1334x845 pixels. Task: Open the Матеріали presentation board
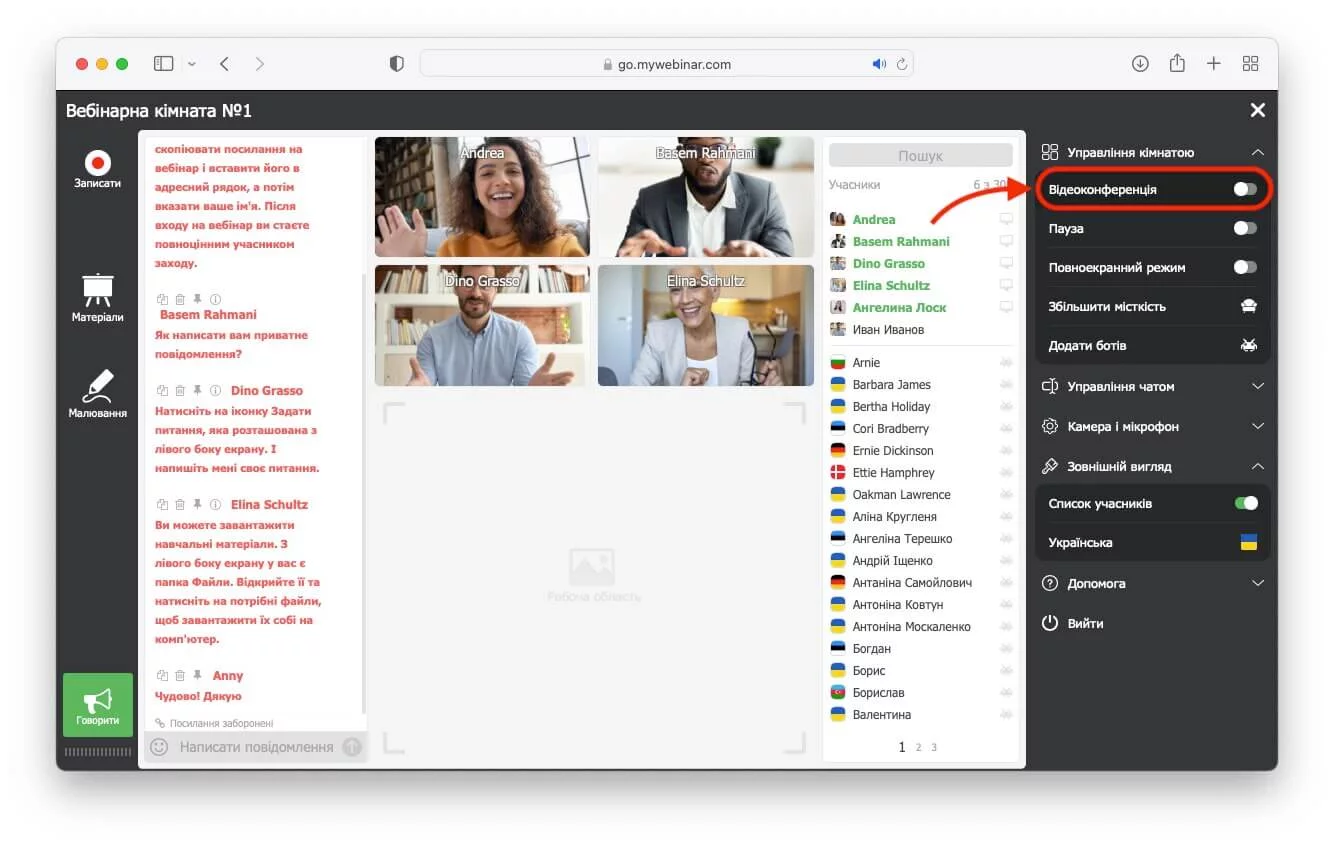tap(97, 290)
